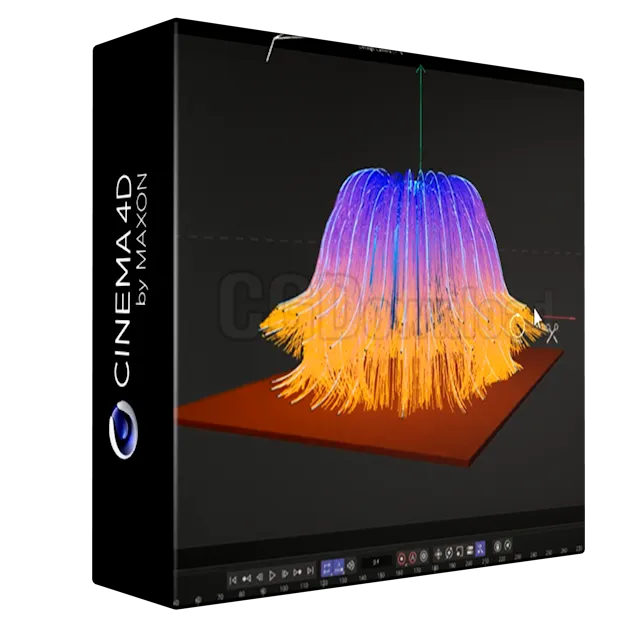630x630 pixels.
Task: Play the animation forwards
Action: [x=272, y=575]
